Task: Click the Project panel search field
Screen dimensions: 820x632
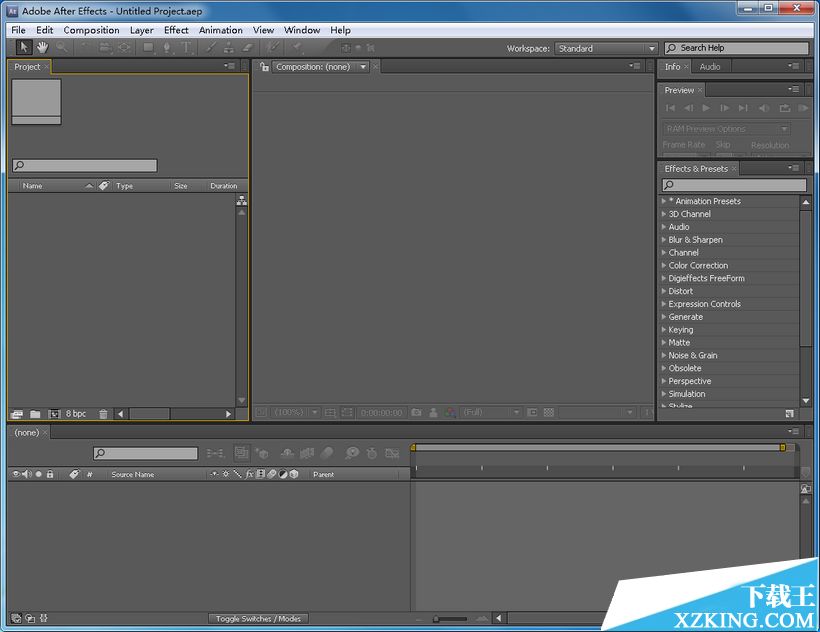Action: 85,166
